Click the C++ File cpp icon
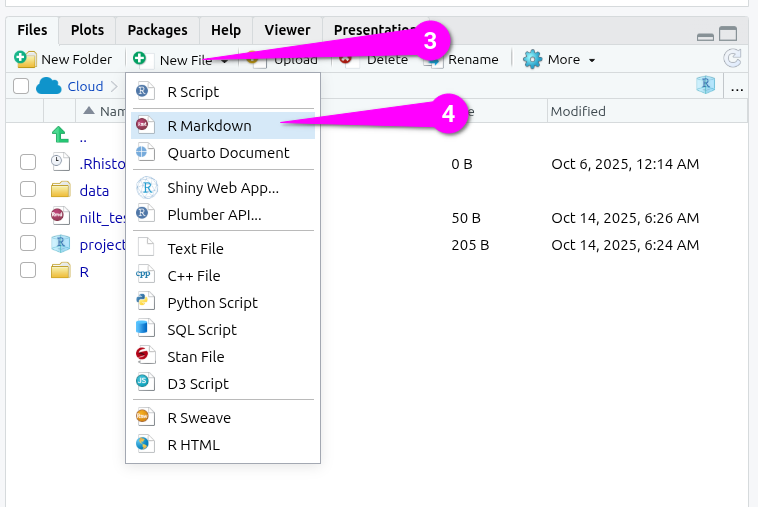The image size is (758, 507). pyautogui.click(x=145, y=274)
